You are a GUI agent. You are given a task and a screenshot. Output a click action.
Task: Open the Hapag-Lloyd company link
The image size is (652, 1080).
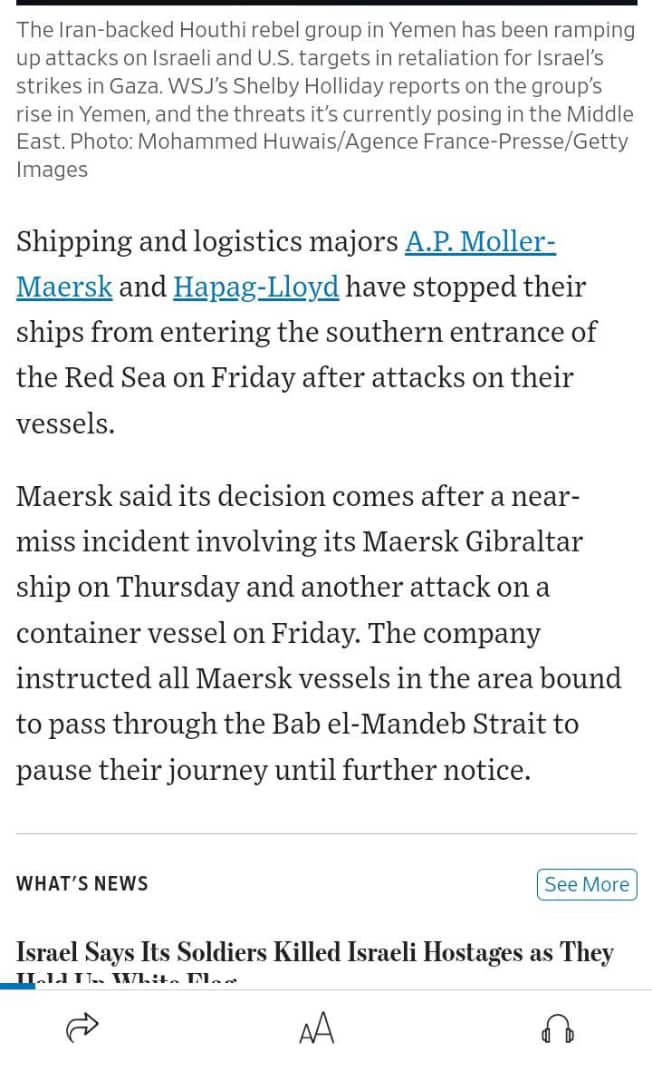click(256, 287)
